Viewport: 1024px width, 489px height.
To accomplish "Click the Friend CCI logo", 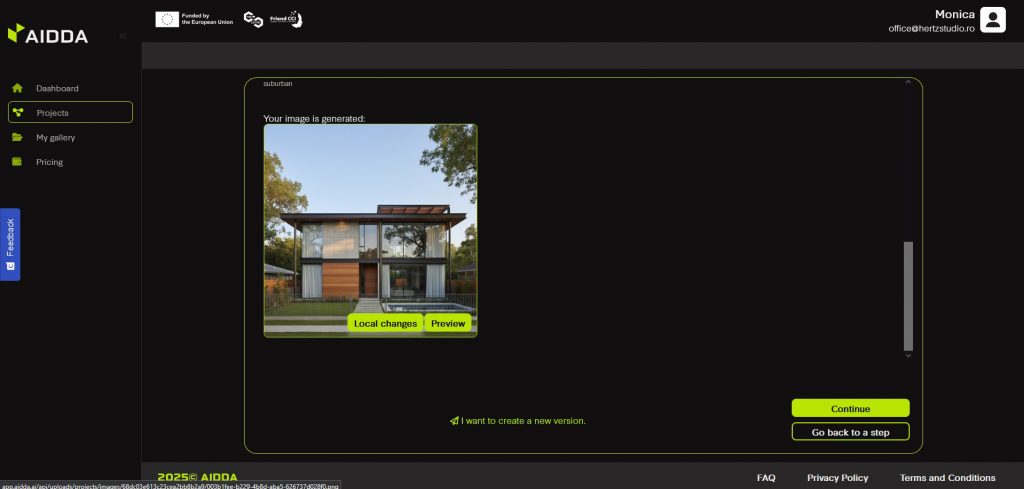I will 286,19.
